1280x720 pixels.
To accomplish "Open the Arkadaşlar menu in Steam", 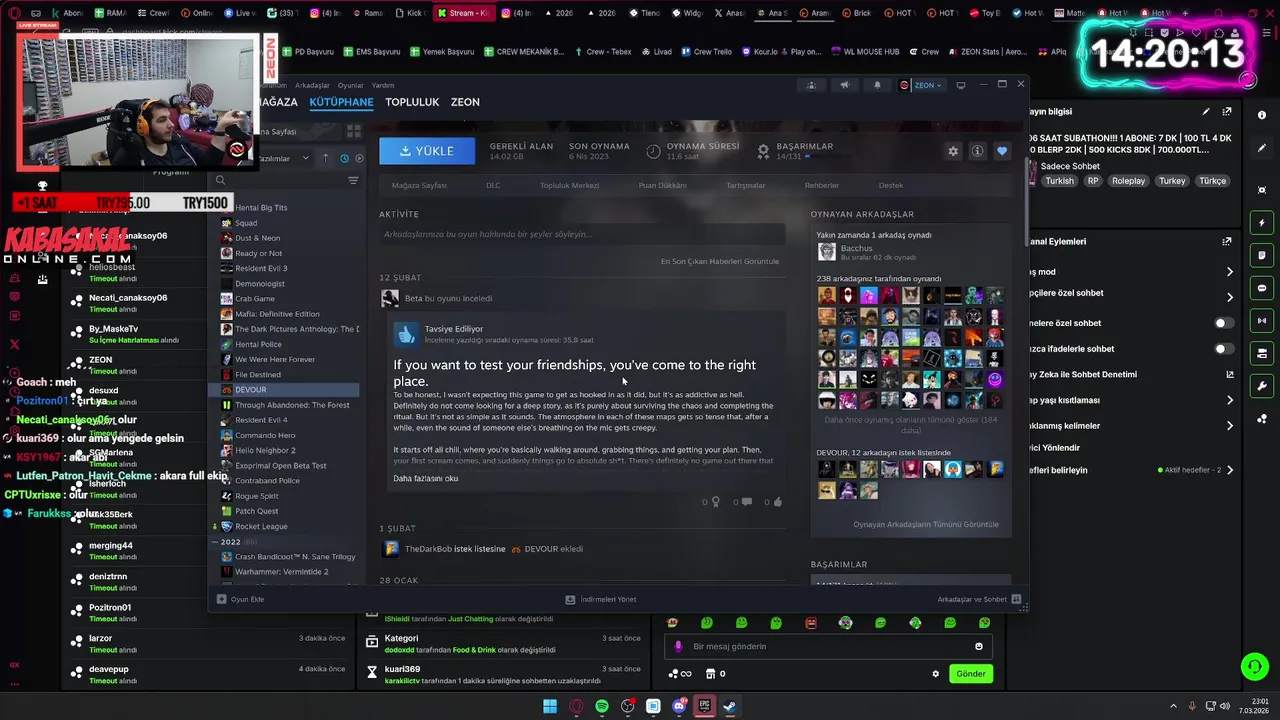I will point(312,85).
